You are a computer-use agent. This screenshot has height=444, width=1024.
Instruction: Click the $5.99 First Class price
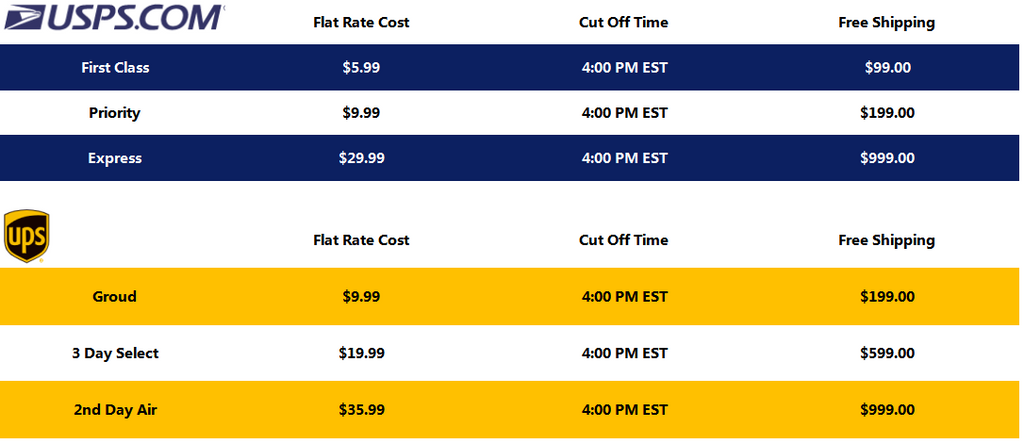point(361,67)
